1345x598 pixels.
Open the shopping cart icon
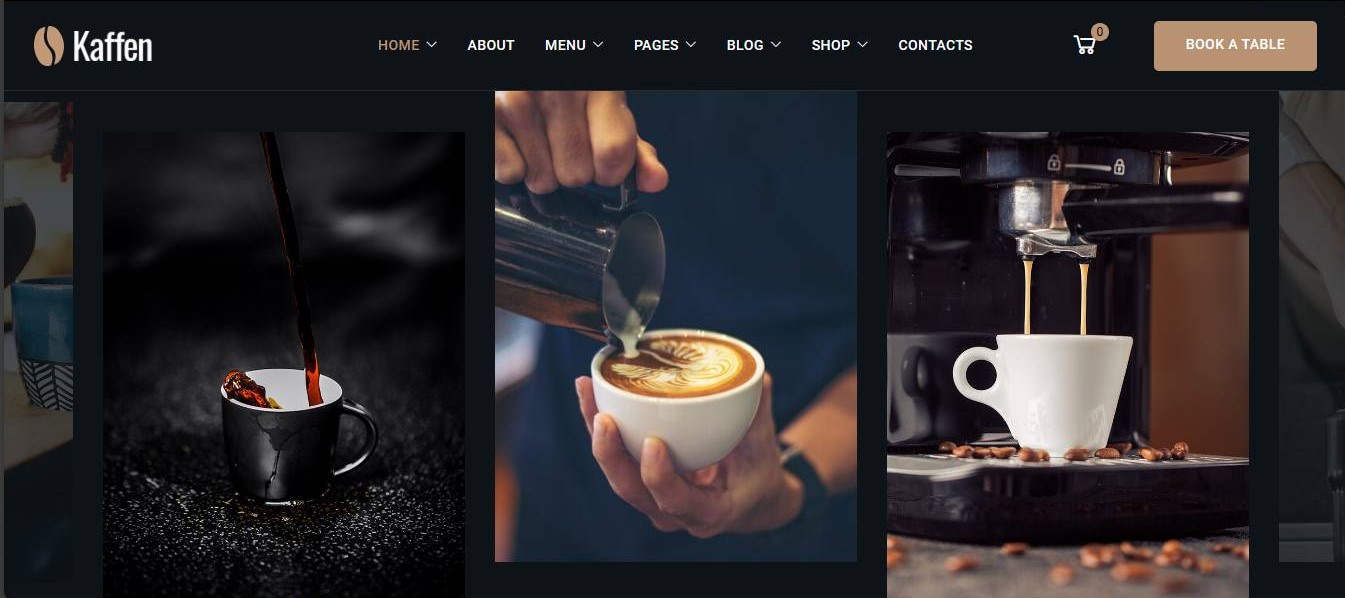1084,45
